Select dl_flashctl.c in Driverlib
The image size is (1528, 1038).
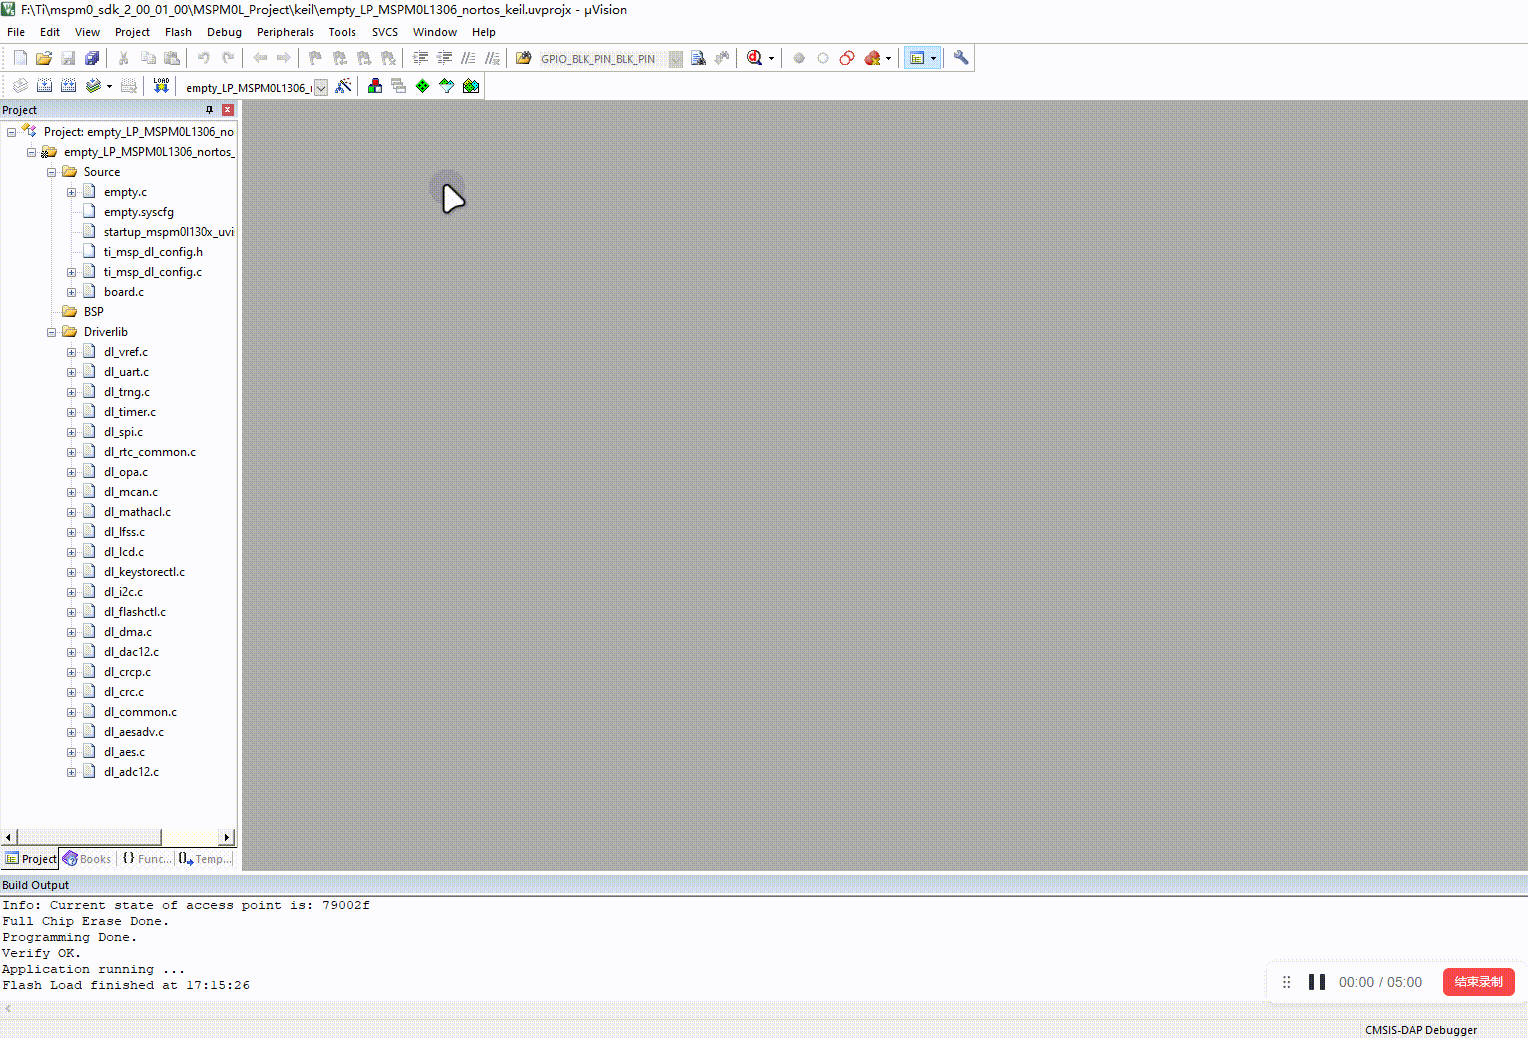pos(134,612)
